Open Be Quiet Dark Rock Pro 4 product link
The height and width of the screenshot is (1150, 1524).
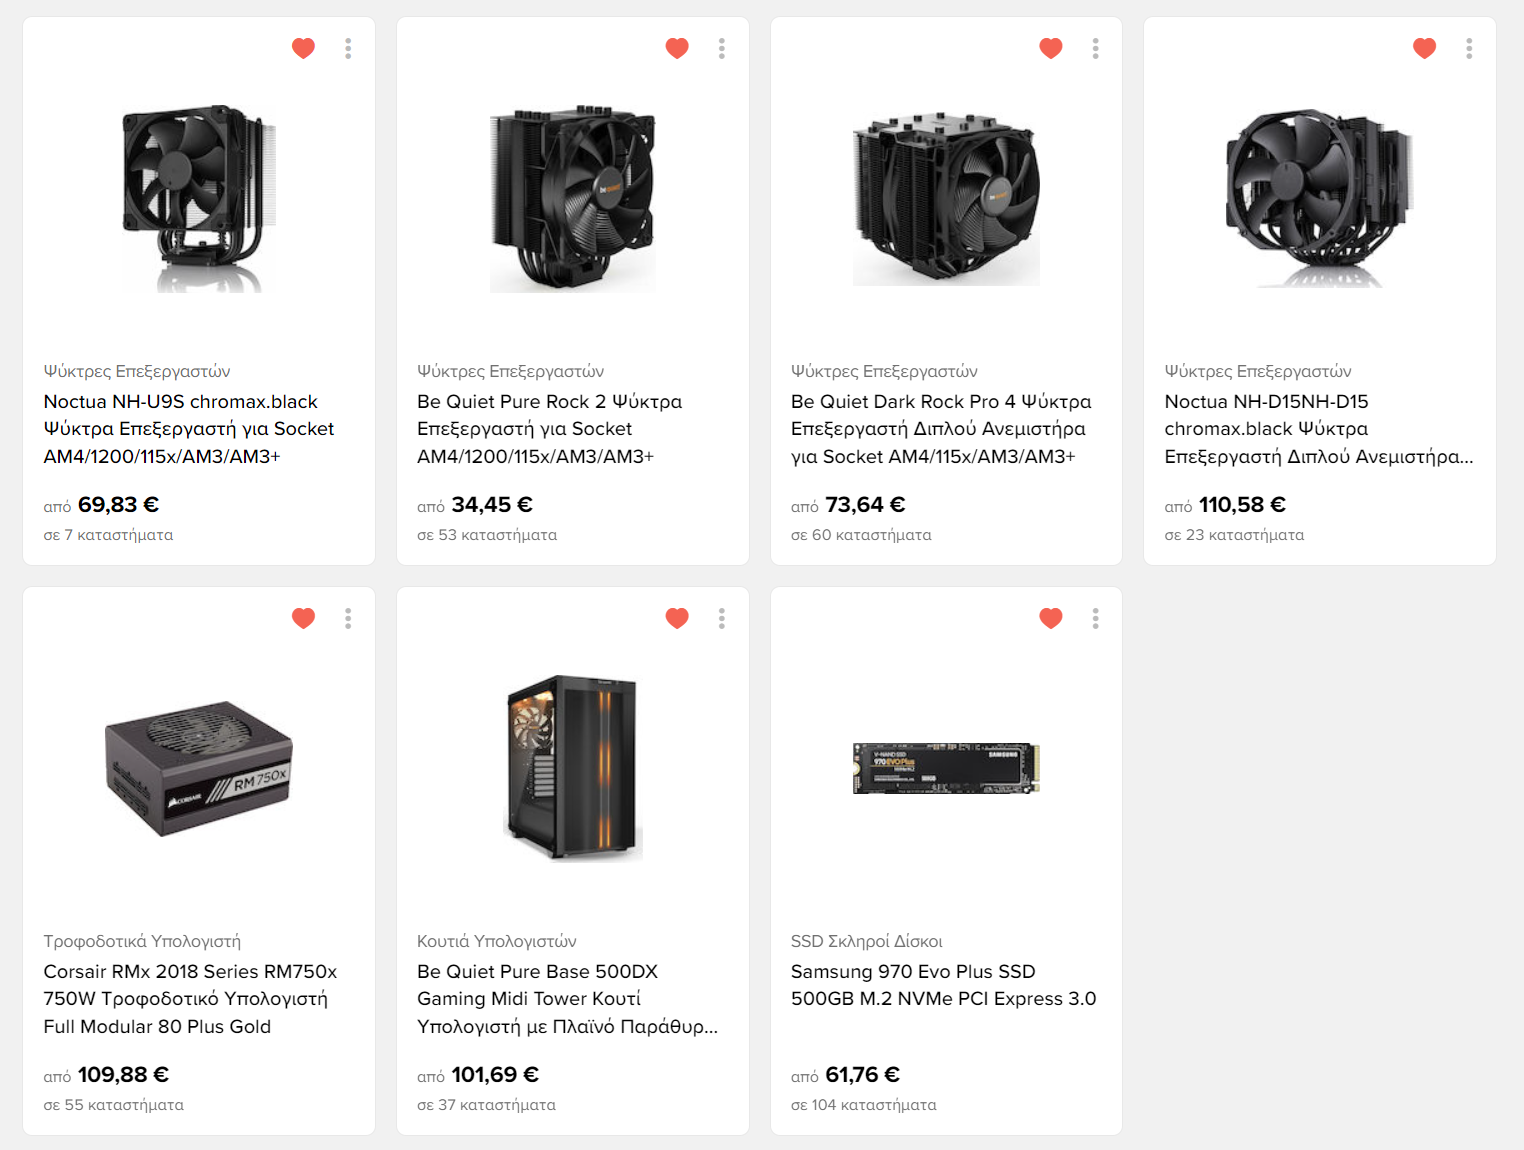(x=941, y=429)
